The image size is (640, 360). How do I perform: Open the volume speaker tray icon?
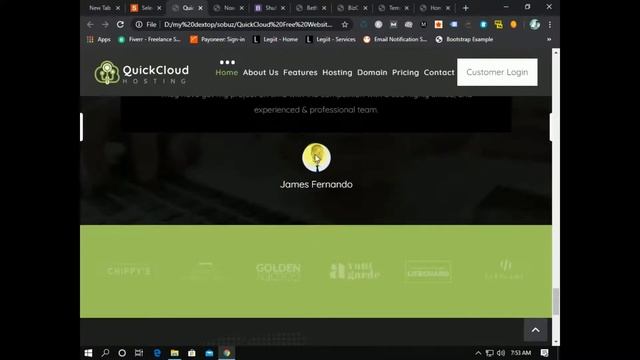click(x=501, y=353)
